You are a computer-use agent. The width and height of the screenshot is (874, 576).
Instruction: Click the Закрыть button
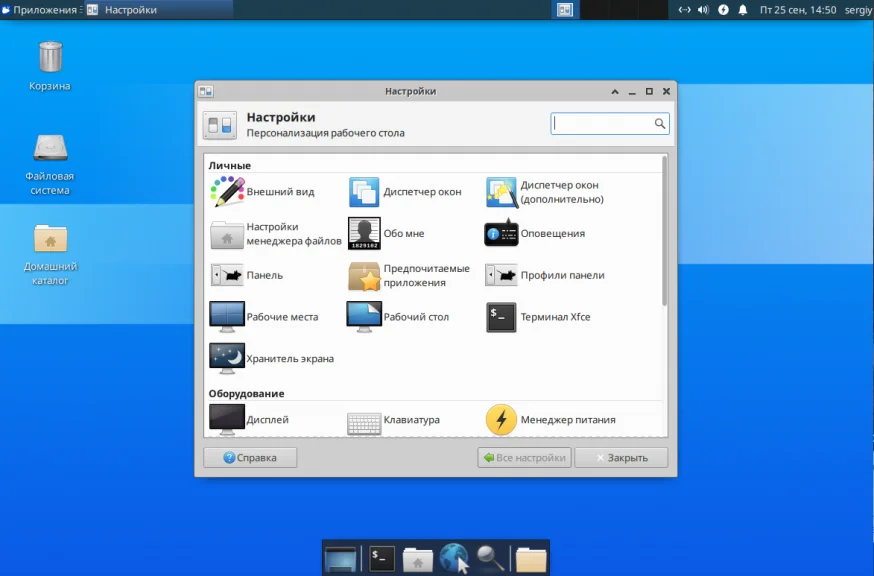tap(621, 458)
